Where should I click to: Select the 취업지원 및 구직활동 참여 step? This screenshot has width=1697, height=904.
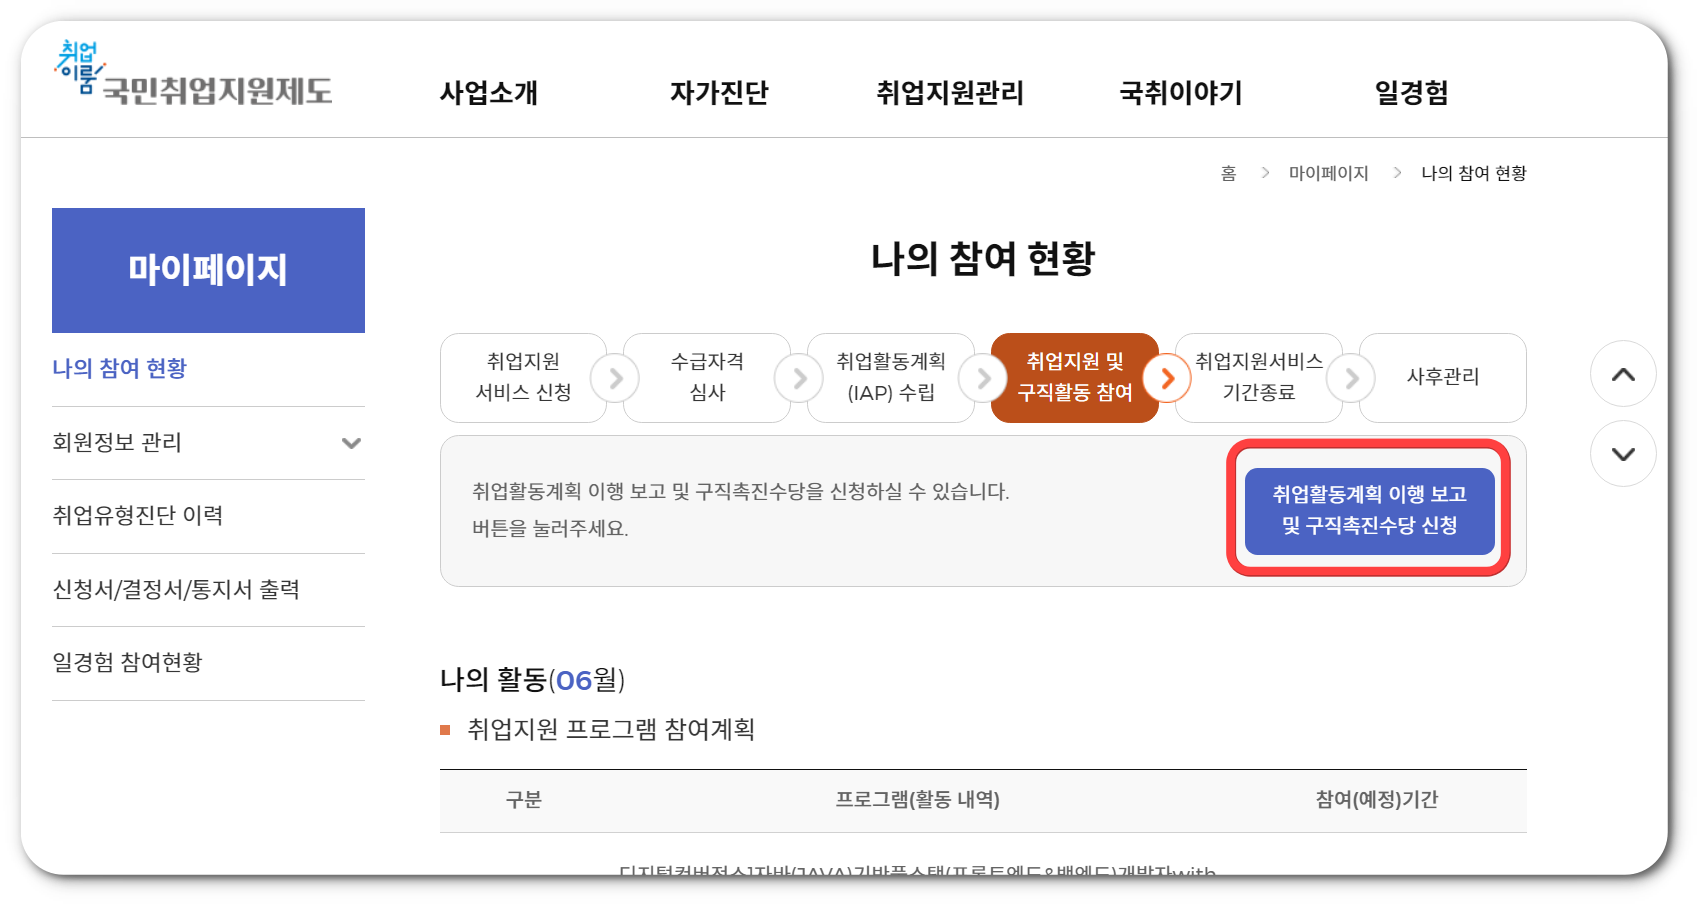(x=1075, y=378)
